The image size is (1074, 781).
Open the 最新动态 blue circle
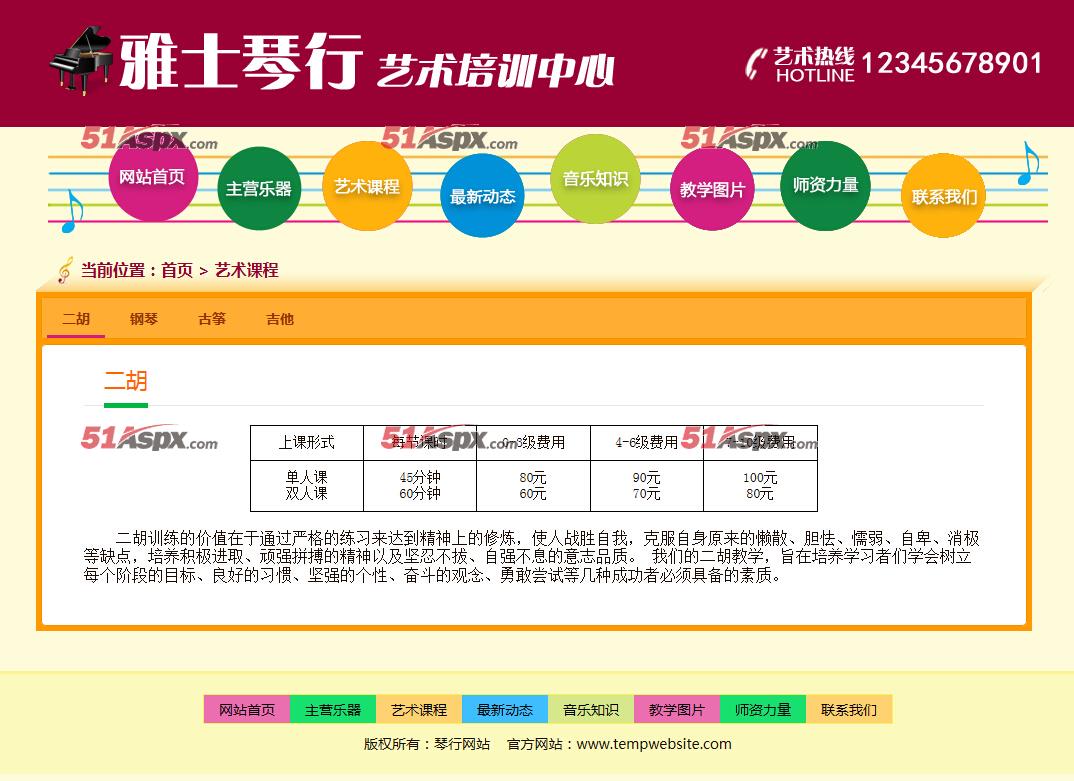point(482,196)
